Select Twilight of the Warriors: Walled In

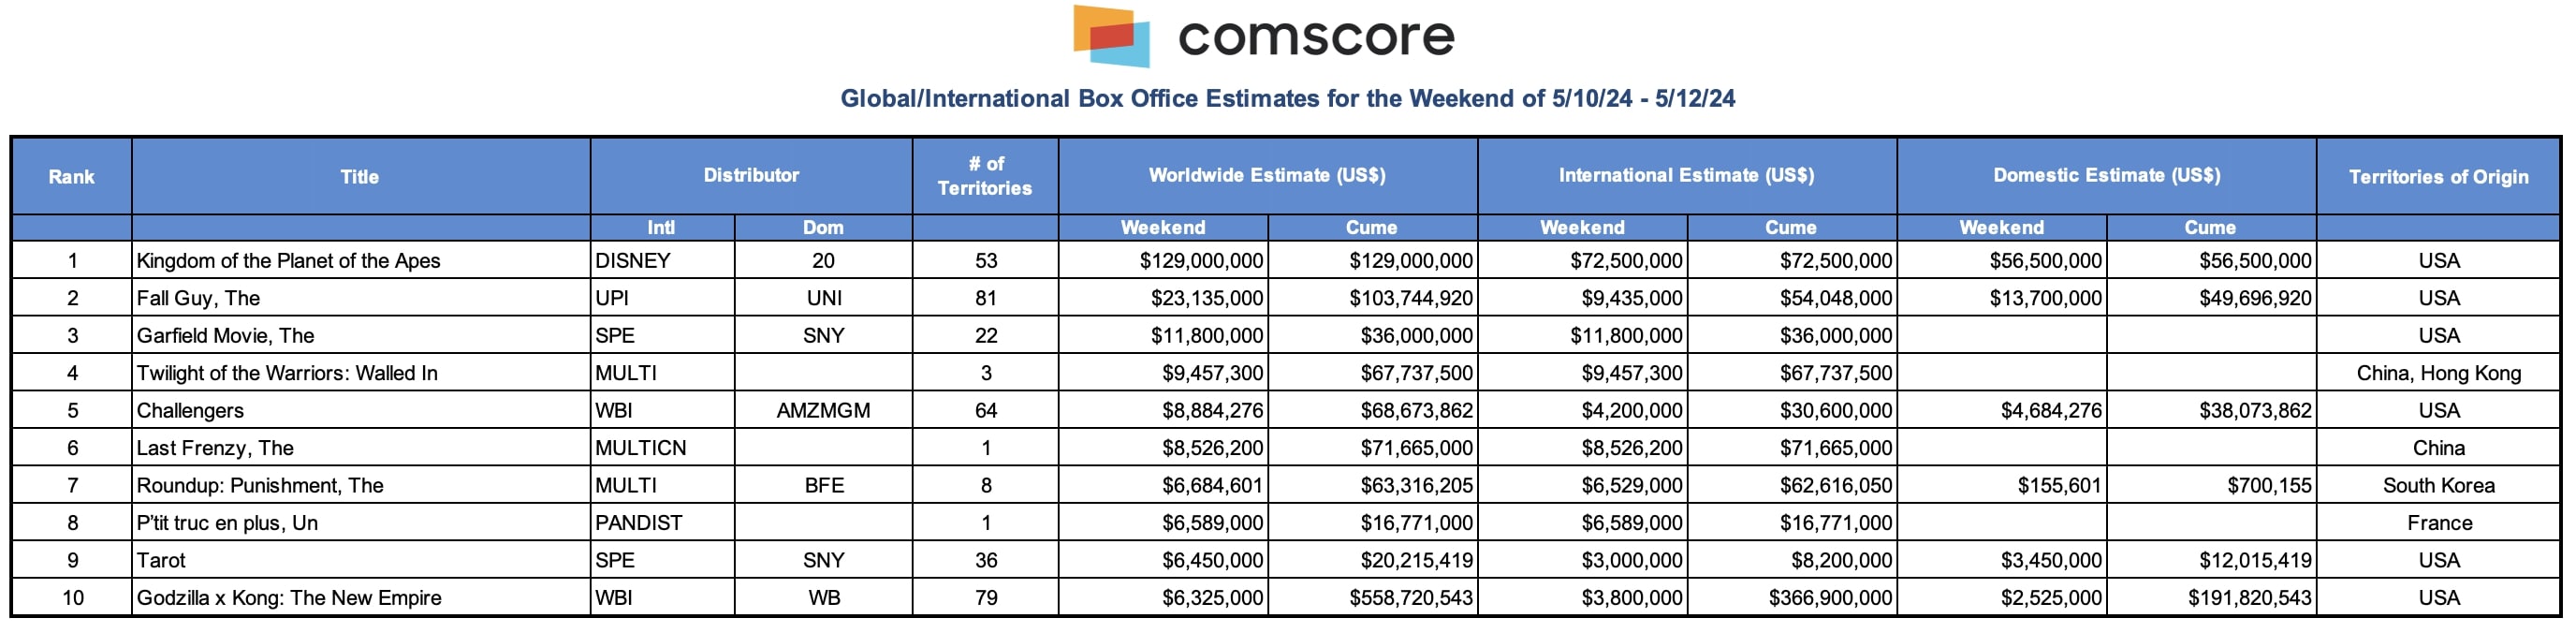287,373
